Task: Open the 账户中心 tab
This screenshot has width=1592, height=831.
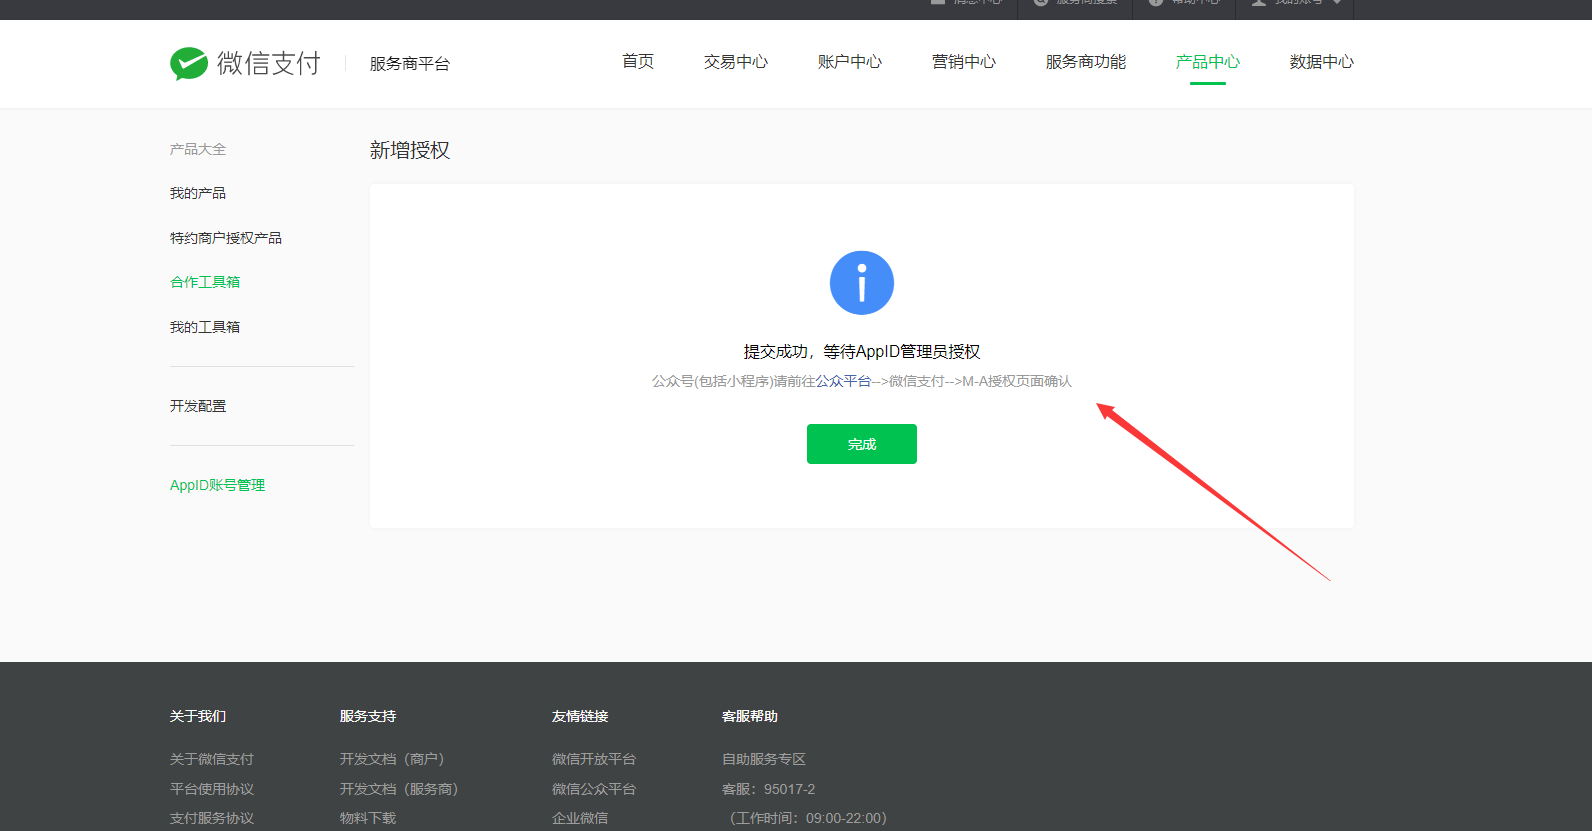Action: [849, 62]
